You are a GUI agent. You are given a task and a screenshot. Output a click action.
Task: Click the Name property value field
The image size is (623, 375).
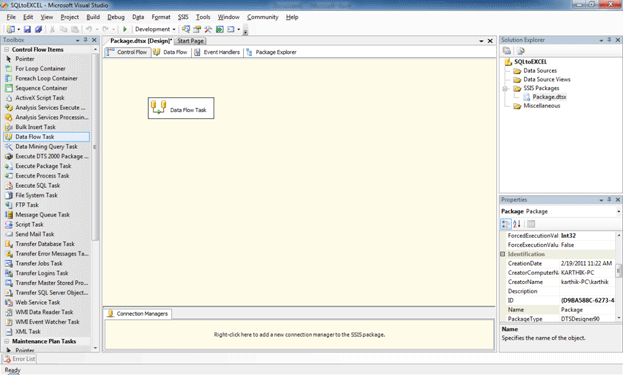tap(587, 309)
